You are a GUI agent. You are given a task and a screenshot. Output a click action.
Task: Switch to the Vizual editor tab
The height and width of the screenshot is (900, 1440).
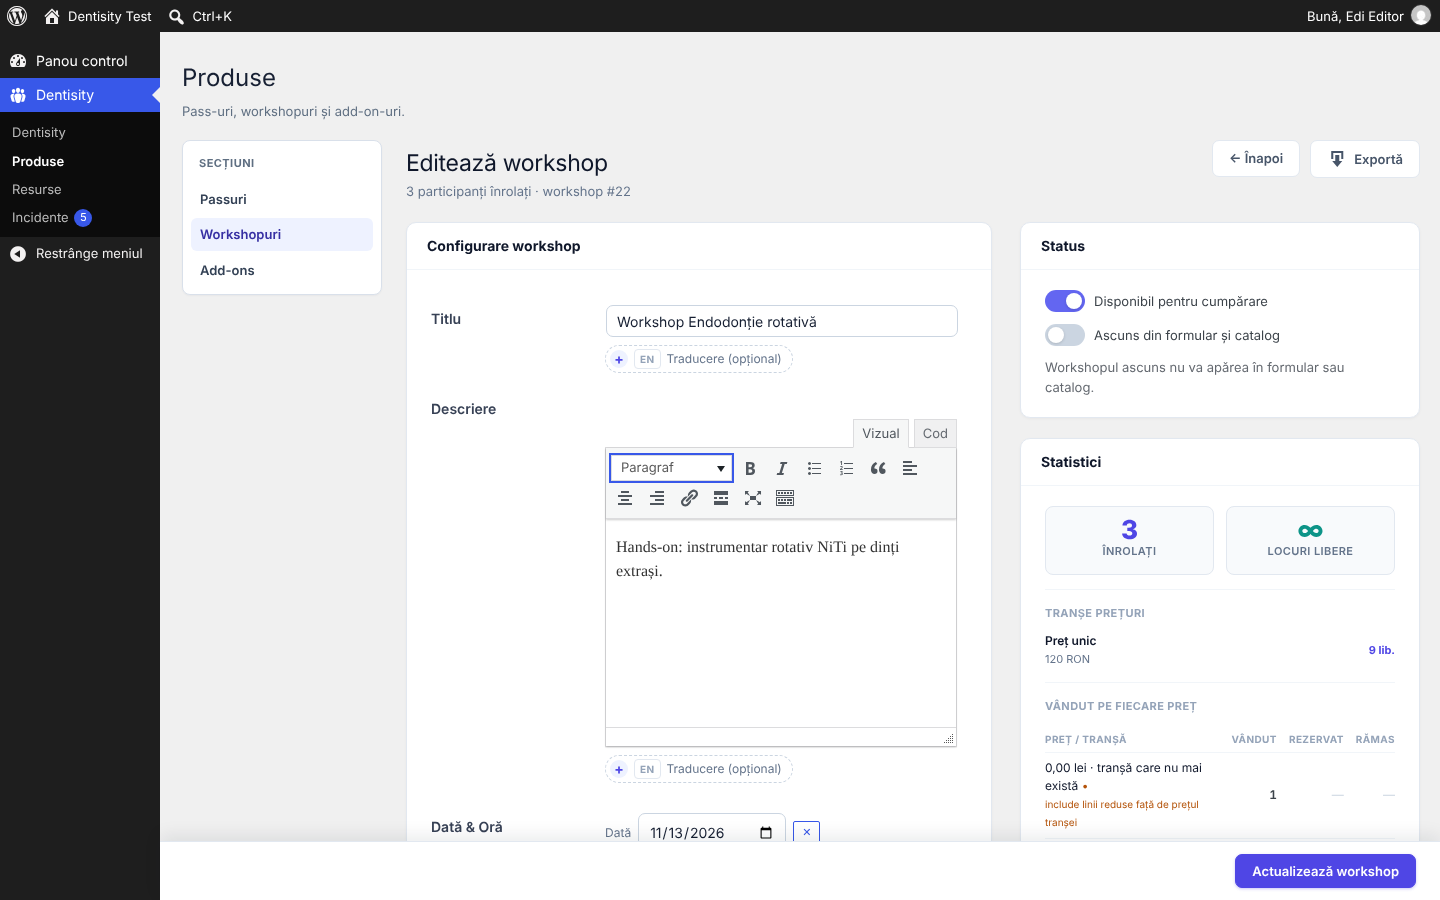[881, 433]
